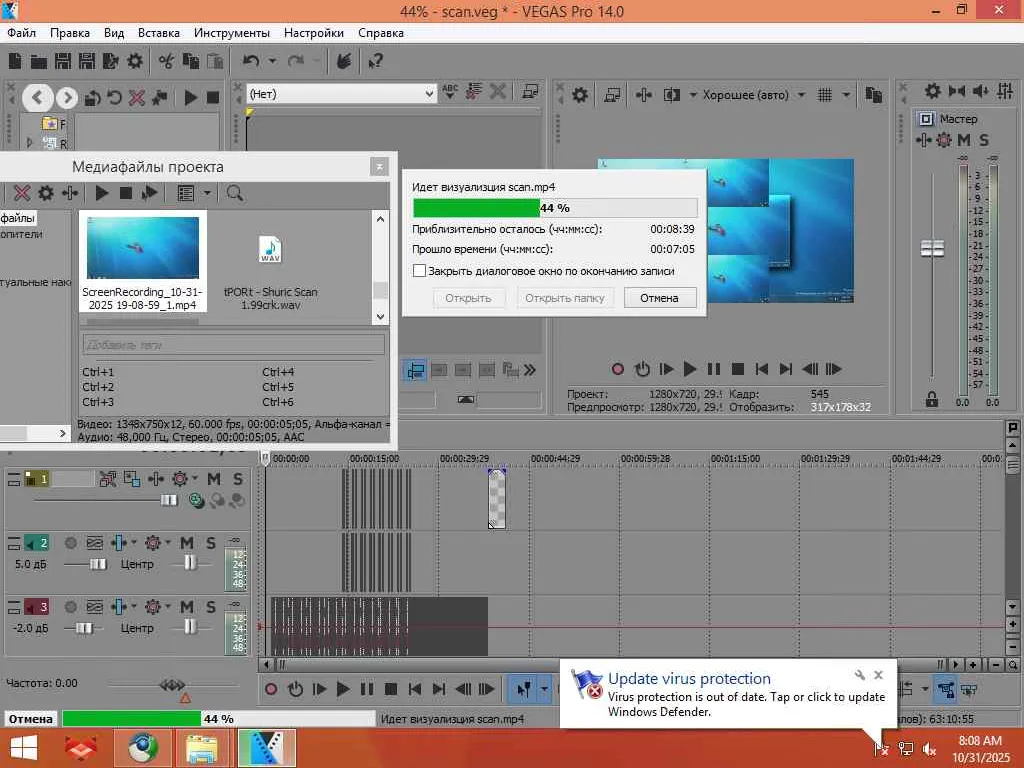Open the Инструменты menu
The width and height of the screenshot is (1024, 768).
(x=232, y=33)
